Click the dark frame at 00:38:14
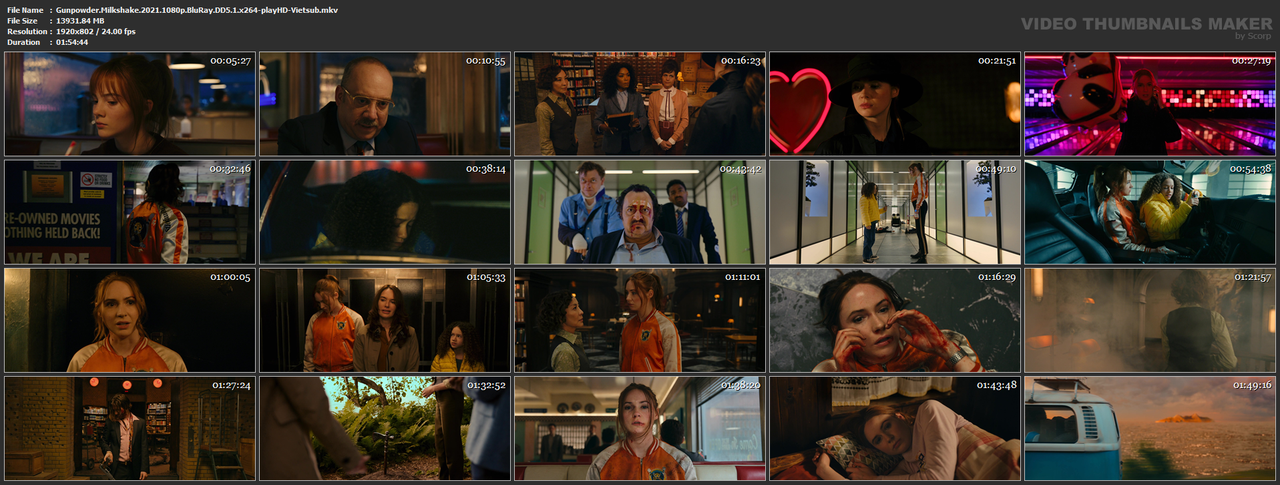 coord(384,212)
